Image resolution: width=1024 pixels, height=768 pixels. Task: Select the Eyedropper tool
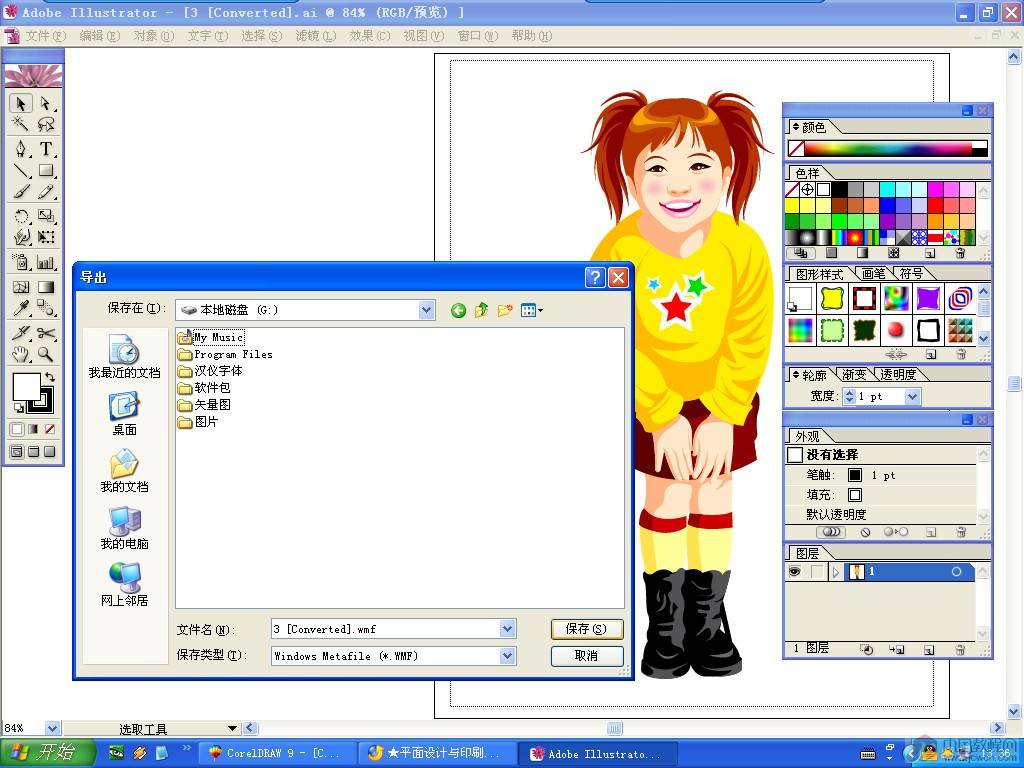(x=21, y=308)
